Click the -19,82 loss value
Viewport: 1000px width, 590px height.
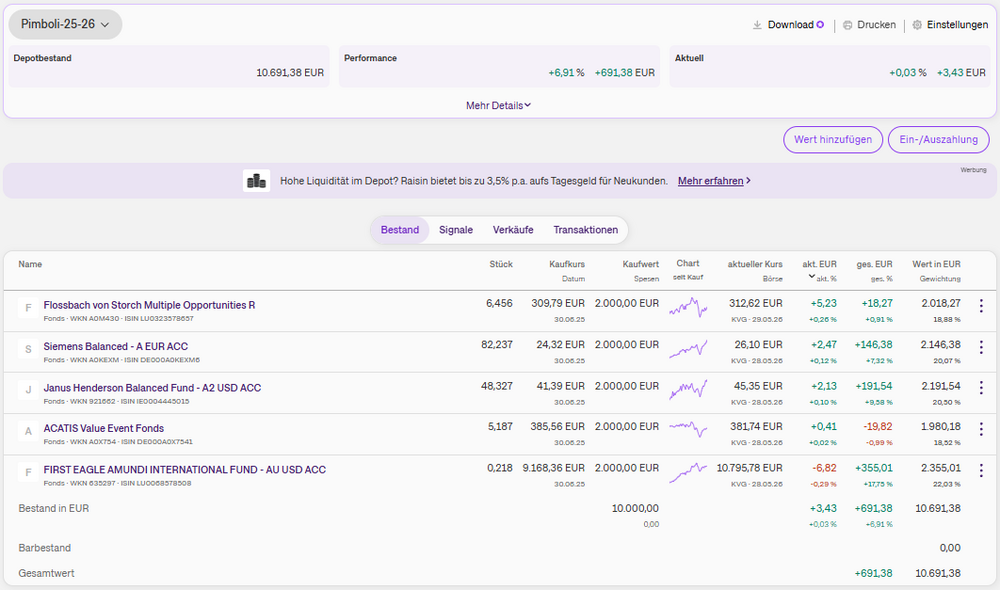tap(878, 426)
